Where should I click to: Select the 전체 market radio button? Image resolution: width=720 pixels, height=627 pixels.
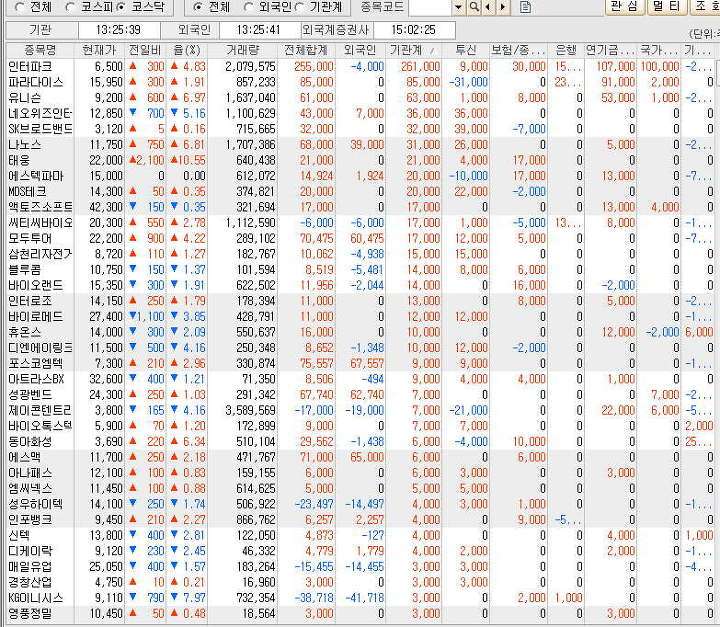click(x=20, y=7)
